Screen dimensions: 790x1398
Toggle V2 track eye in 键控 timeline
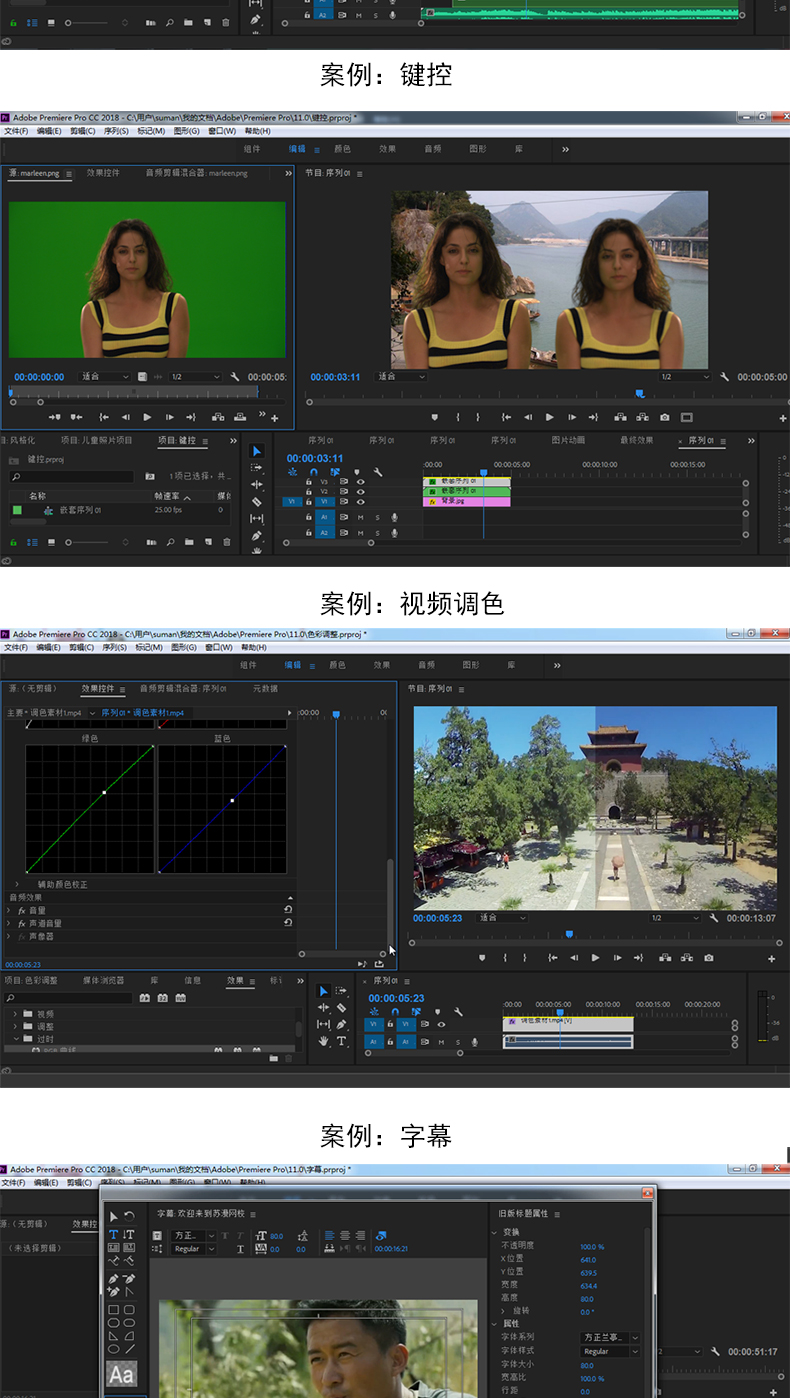pyautogui.click(x=361, y=491)
